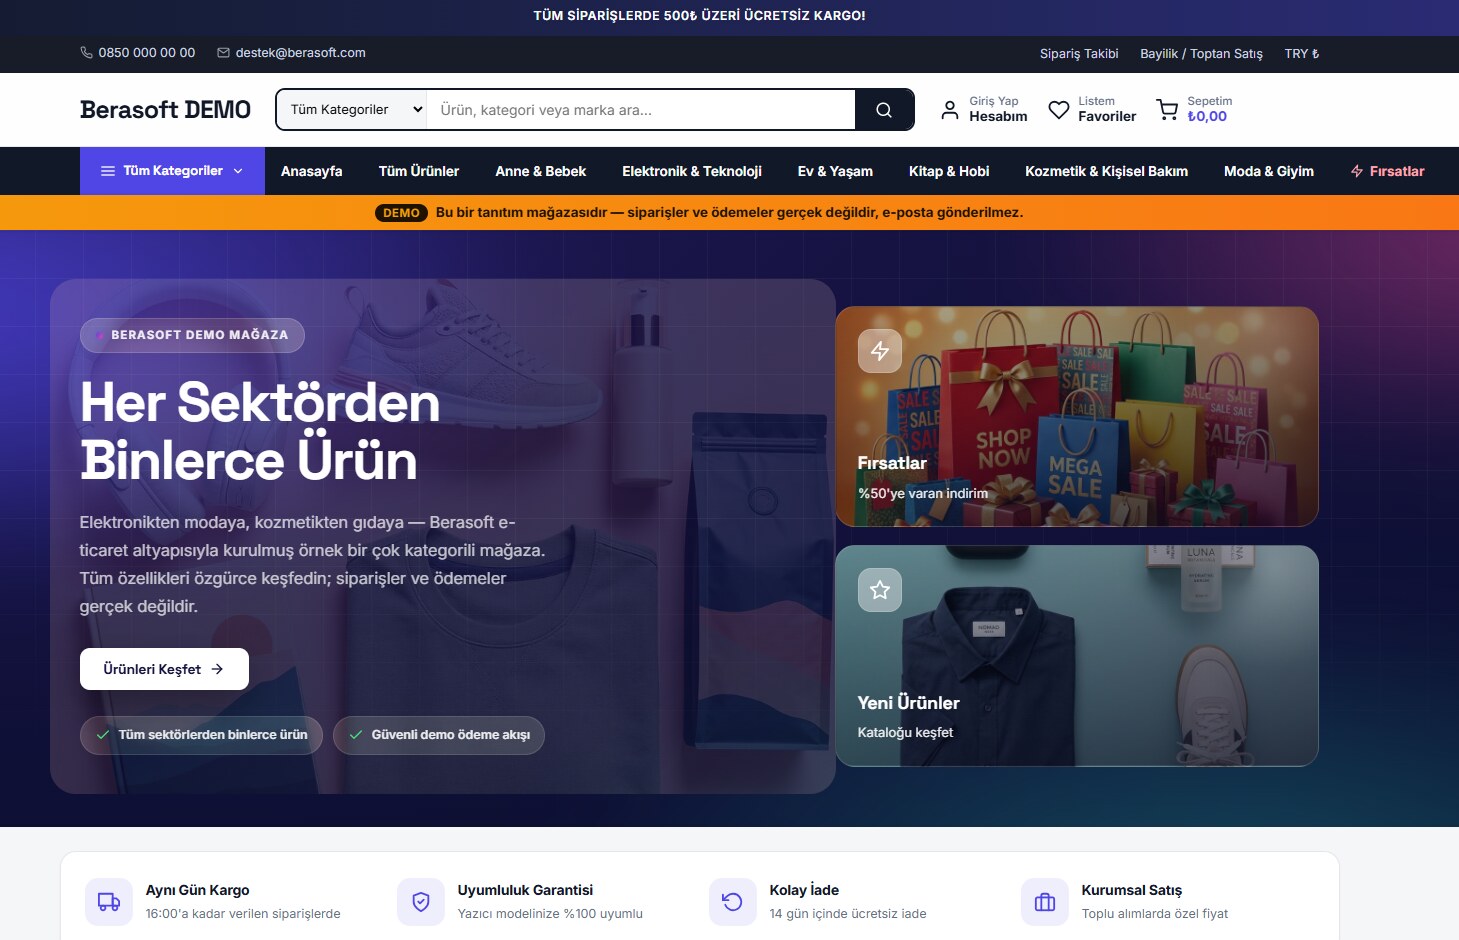Click the Güvenli demo ödeme akışı chip
The width and height of the screenshot is (1459, 940).
click(439, 735)
